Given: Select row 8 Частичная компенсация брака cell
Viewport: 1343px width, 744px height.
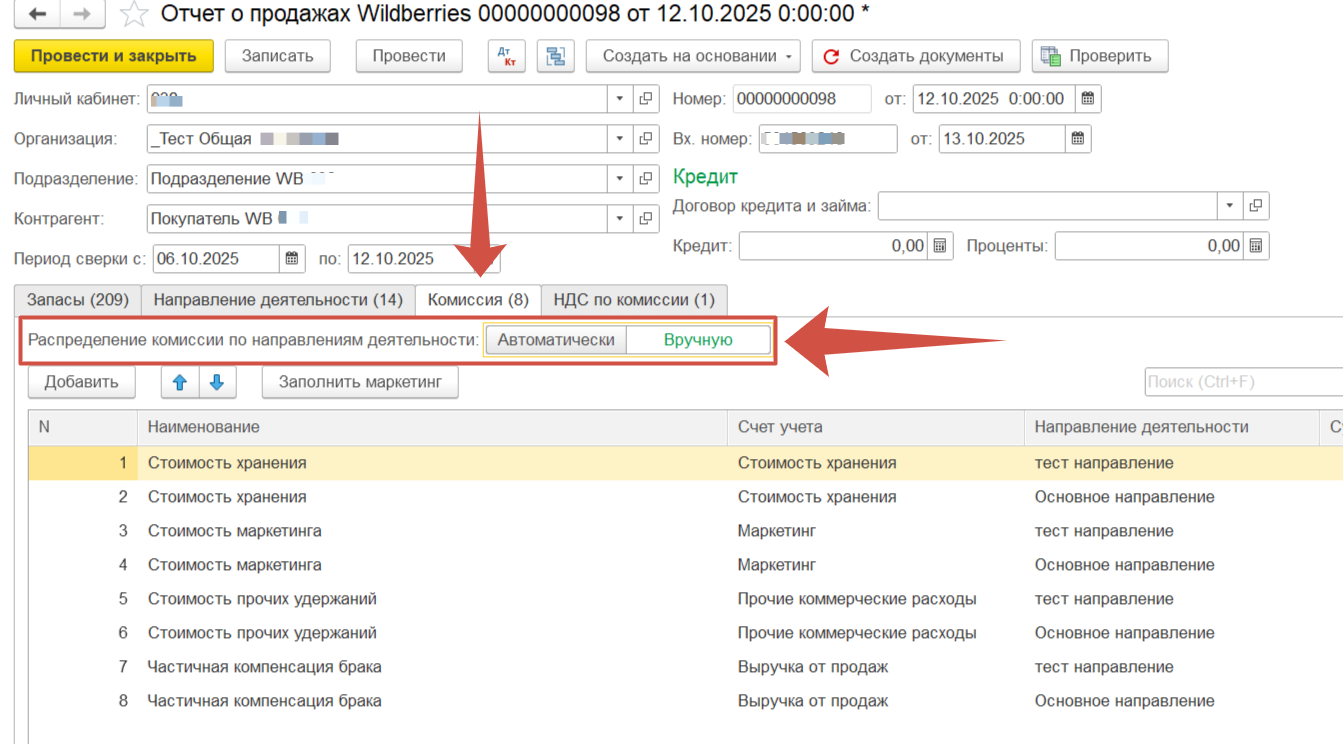Looking at the screenshot, I should pyautogui.click(x=432, y=701).
